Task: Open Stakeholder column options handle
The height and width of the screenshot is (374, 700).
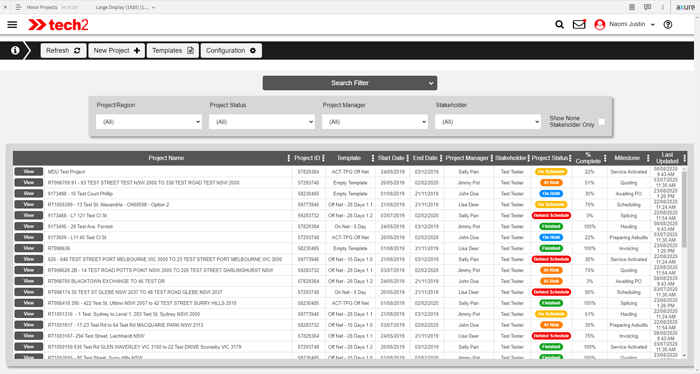Action: point(529,158)
